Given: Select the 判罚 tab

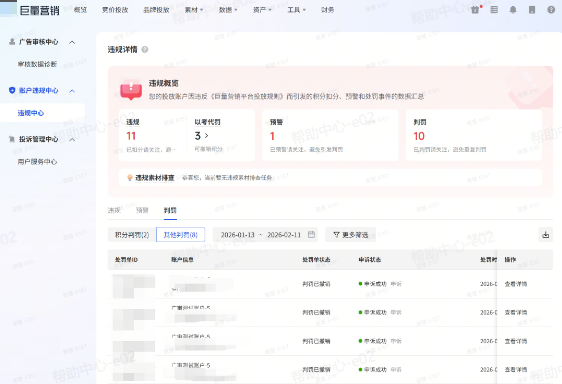Looking at the screenshot, I should [170, 210].
